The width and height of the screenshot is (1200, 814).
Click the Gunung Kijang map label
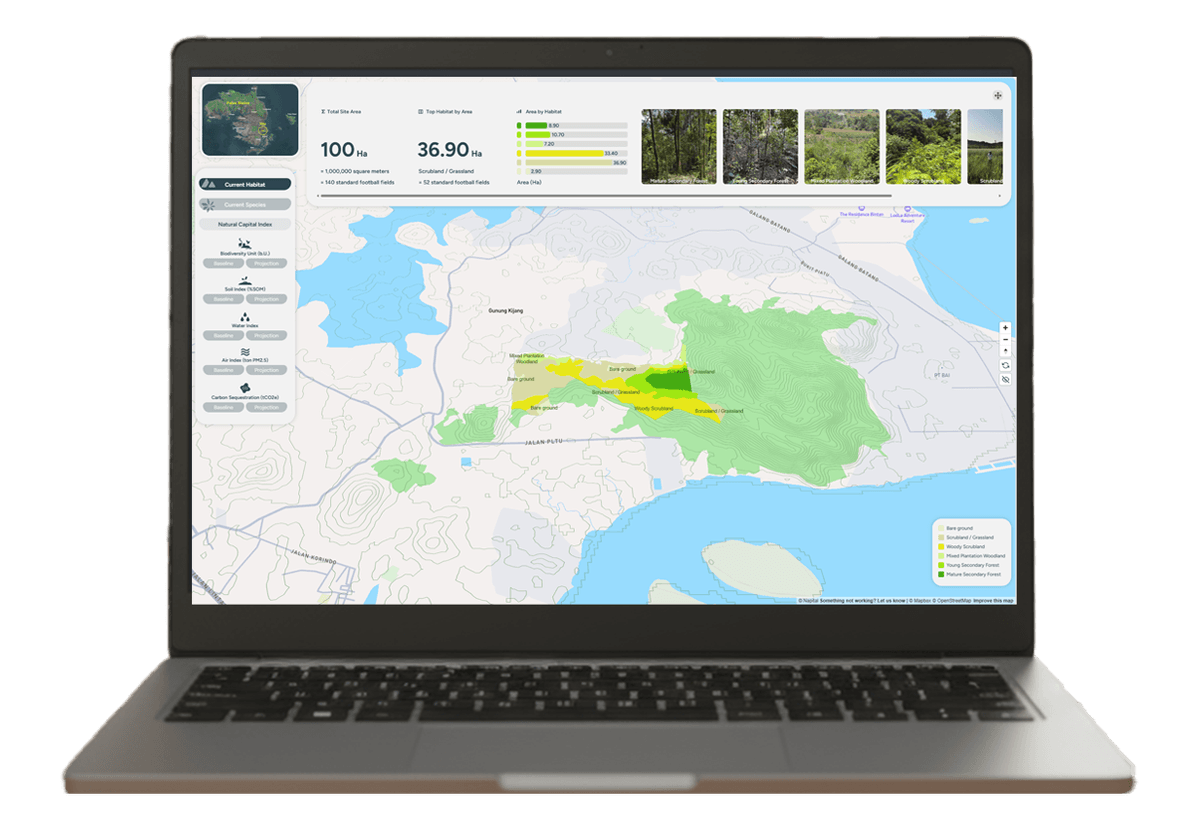coord(506,311)
